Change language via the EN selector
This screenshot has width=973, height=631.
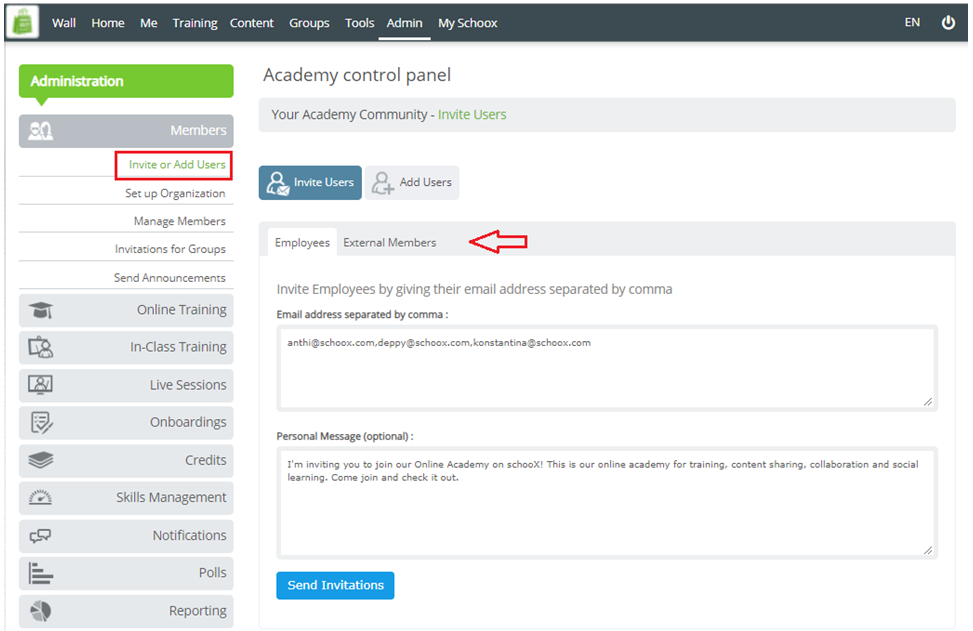pos(912,22)
